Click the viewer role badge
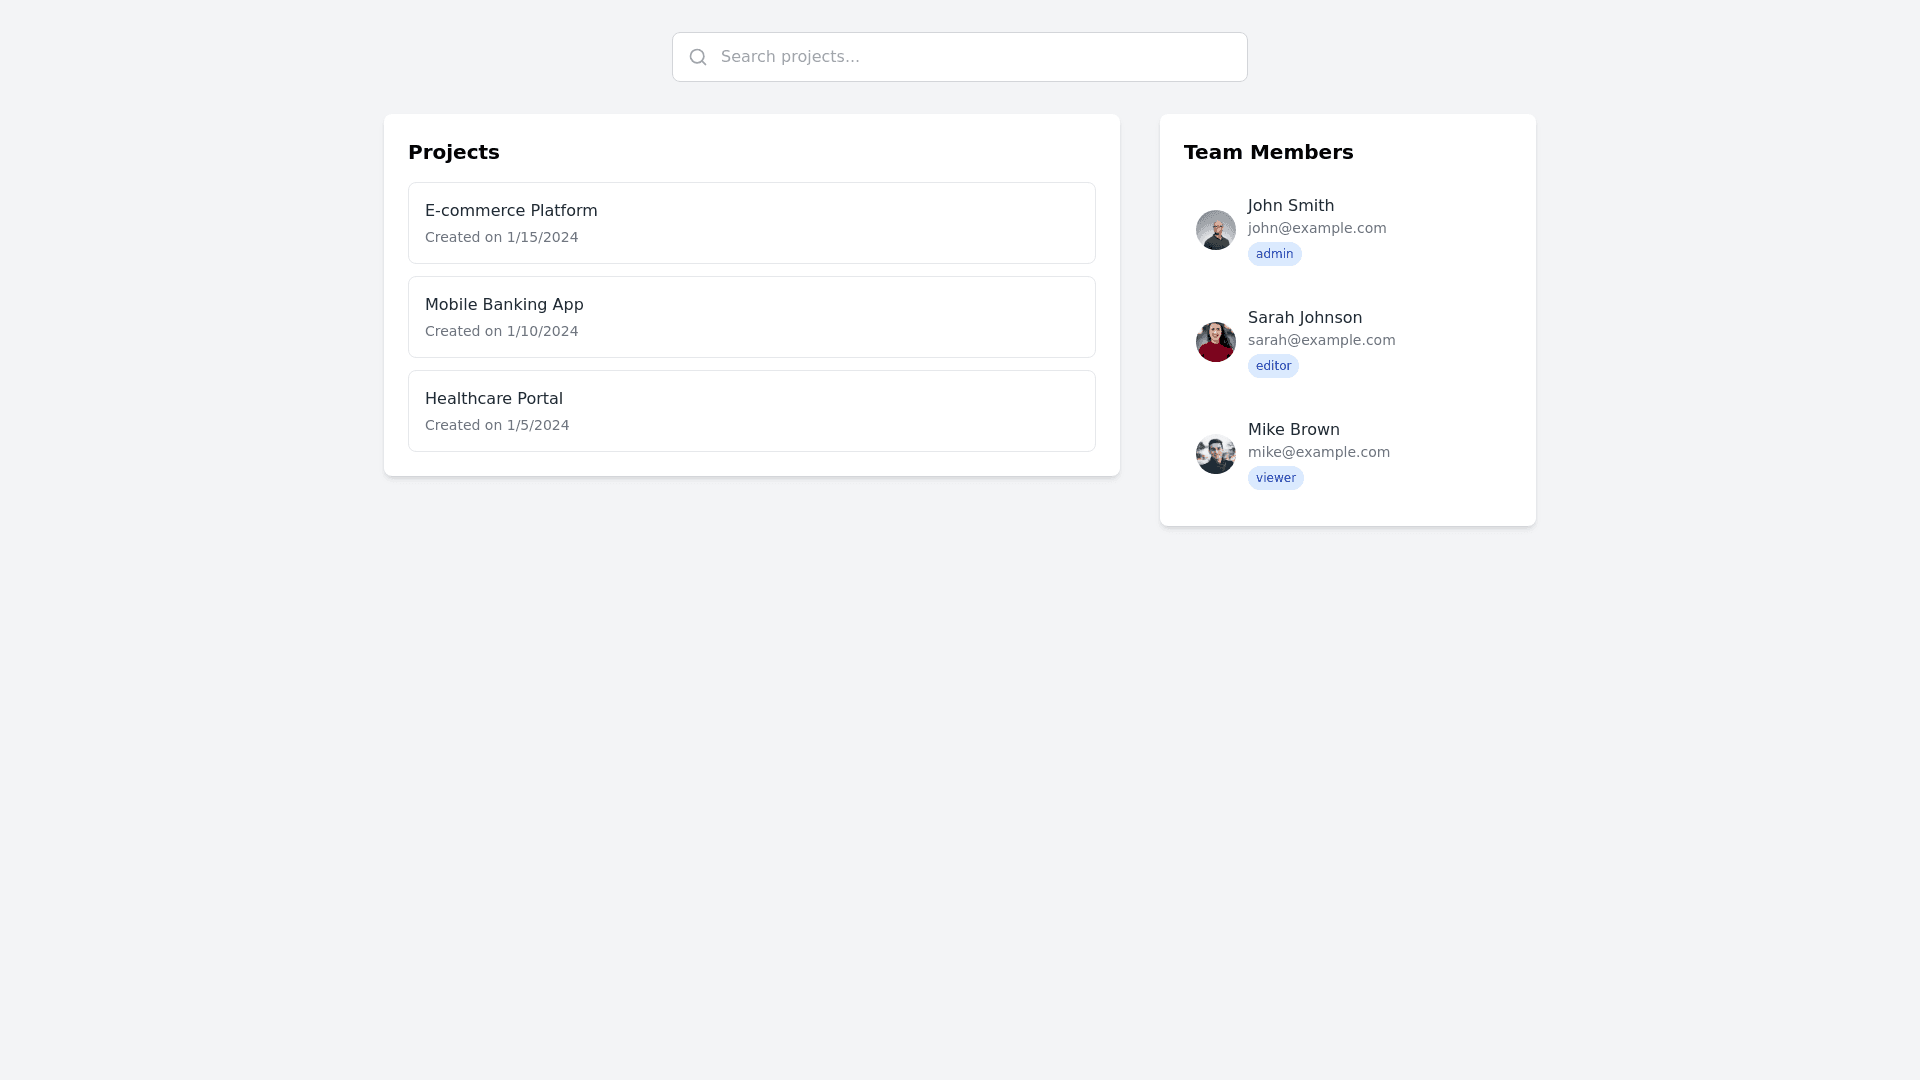The height and width of the screenshot is (1080, 1920). 1275,478
